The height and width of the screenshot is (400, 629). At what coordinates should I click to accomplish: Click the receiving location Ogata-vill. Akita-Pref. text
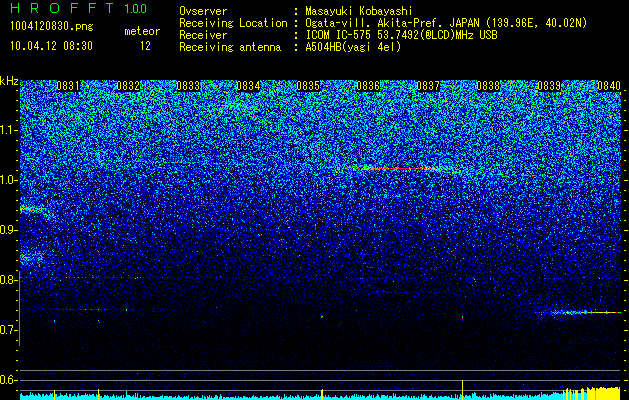pos(391,23)
